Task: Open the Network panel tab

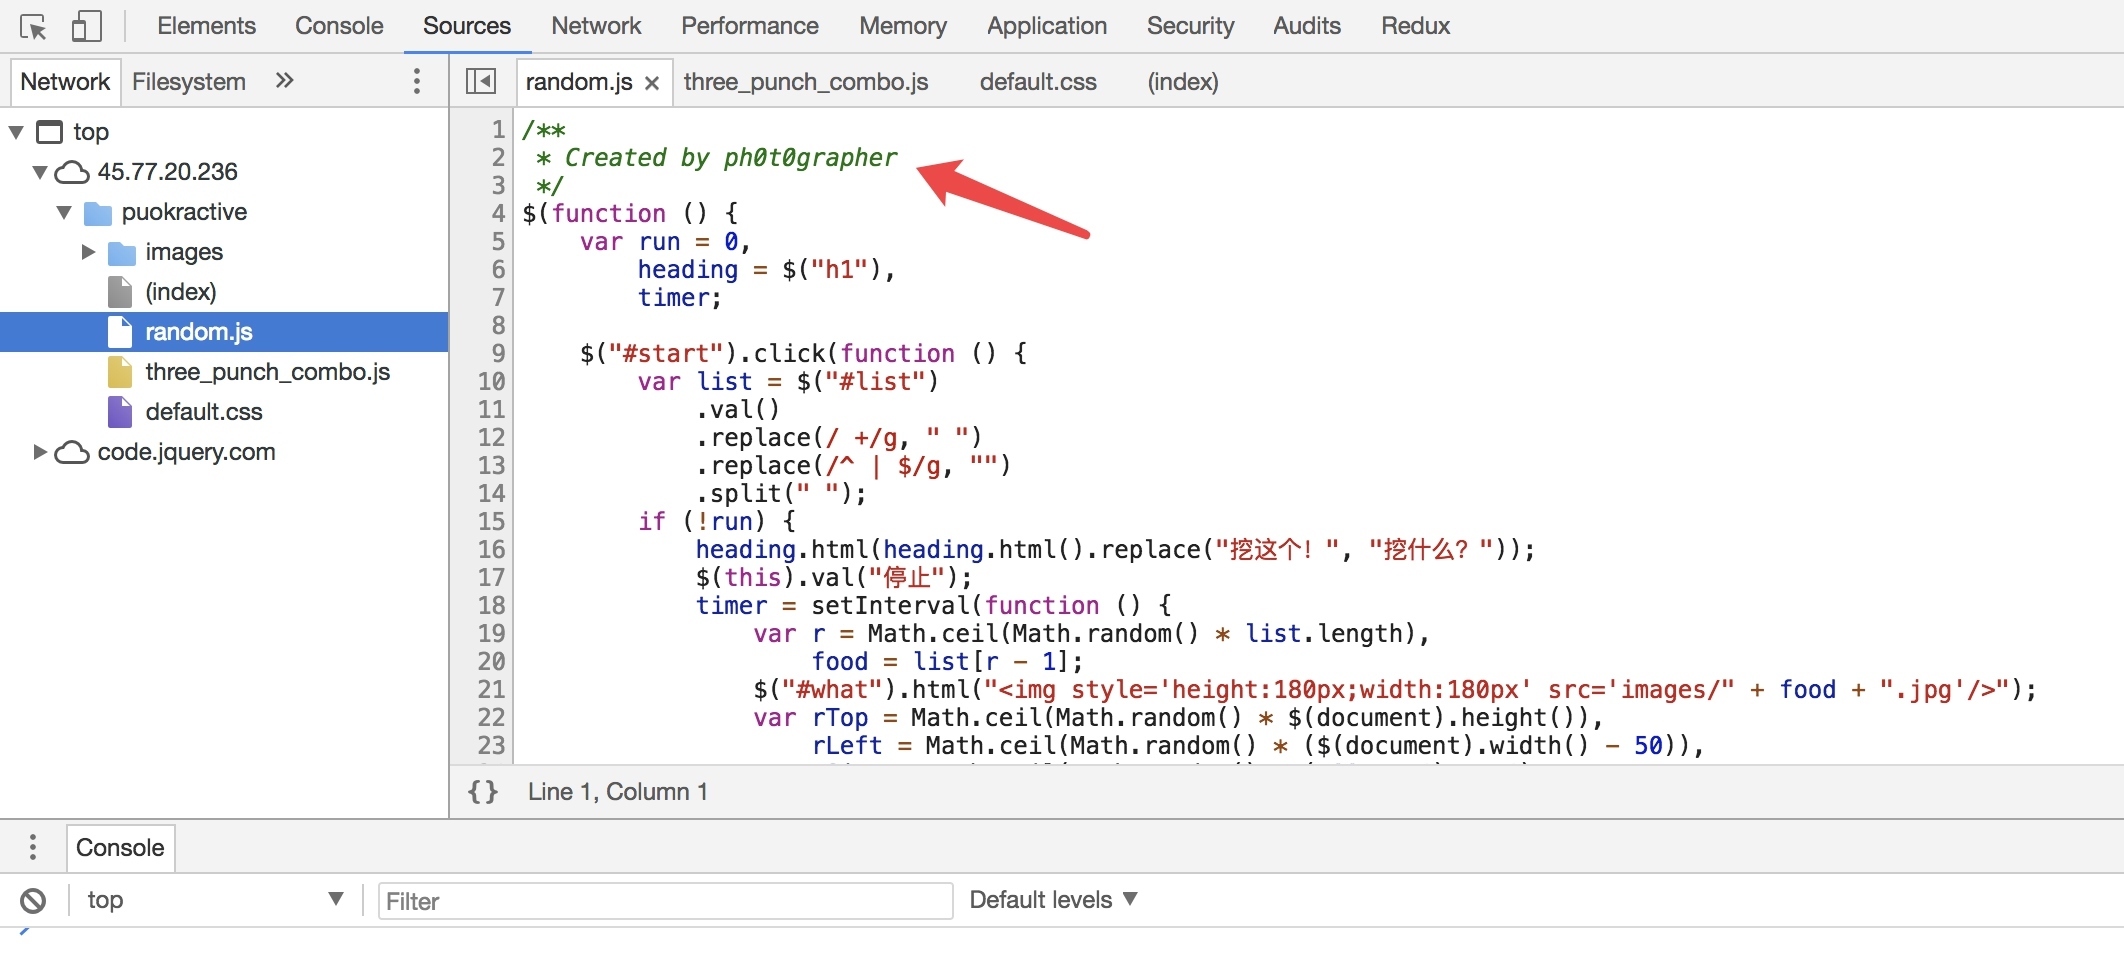Action: [596, 26]
